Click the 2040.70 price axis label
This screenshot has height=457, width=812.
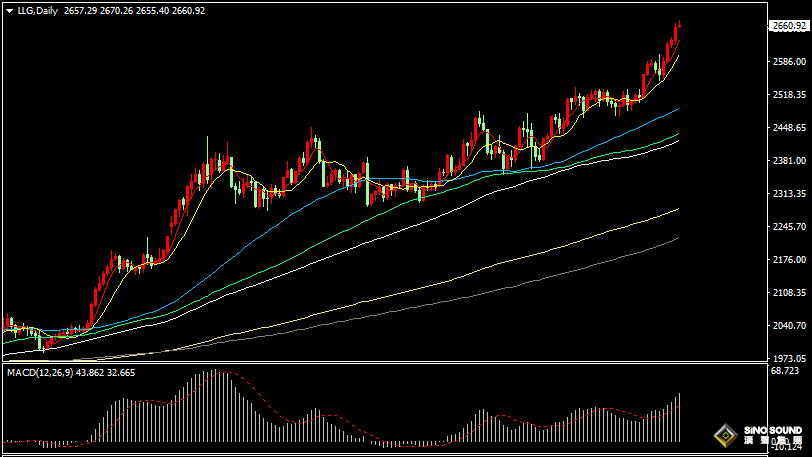[789, 325]
